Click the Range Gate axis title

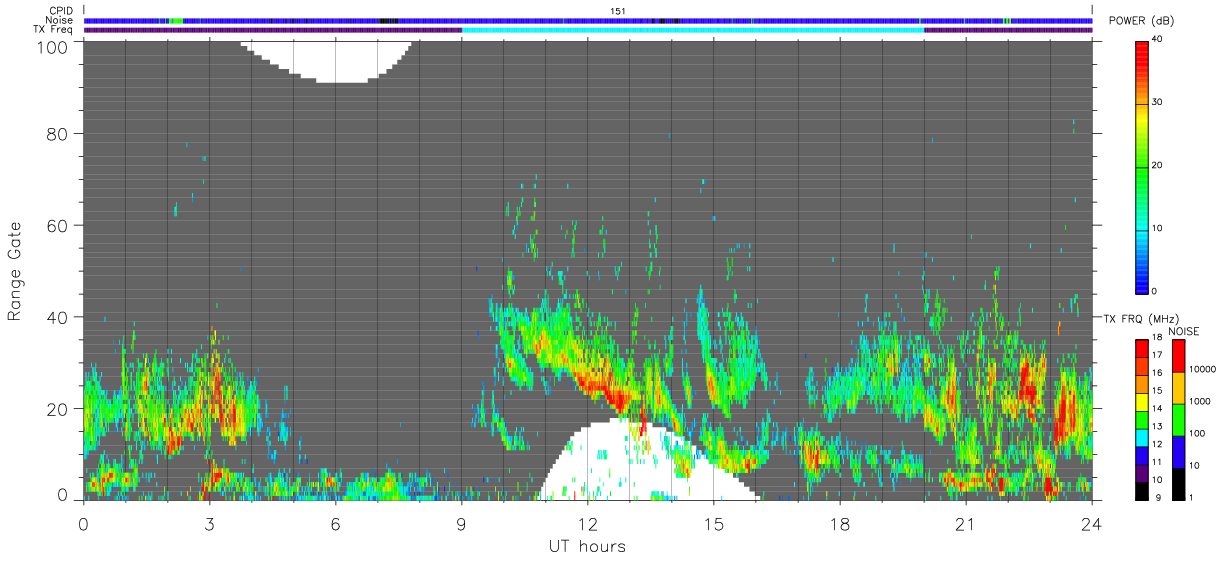14,271
